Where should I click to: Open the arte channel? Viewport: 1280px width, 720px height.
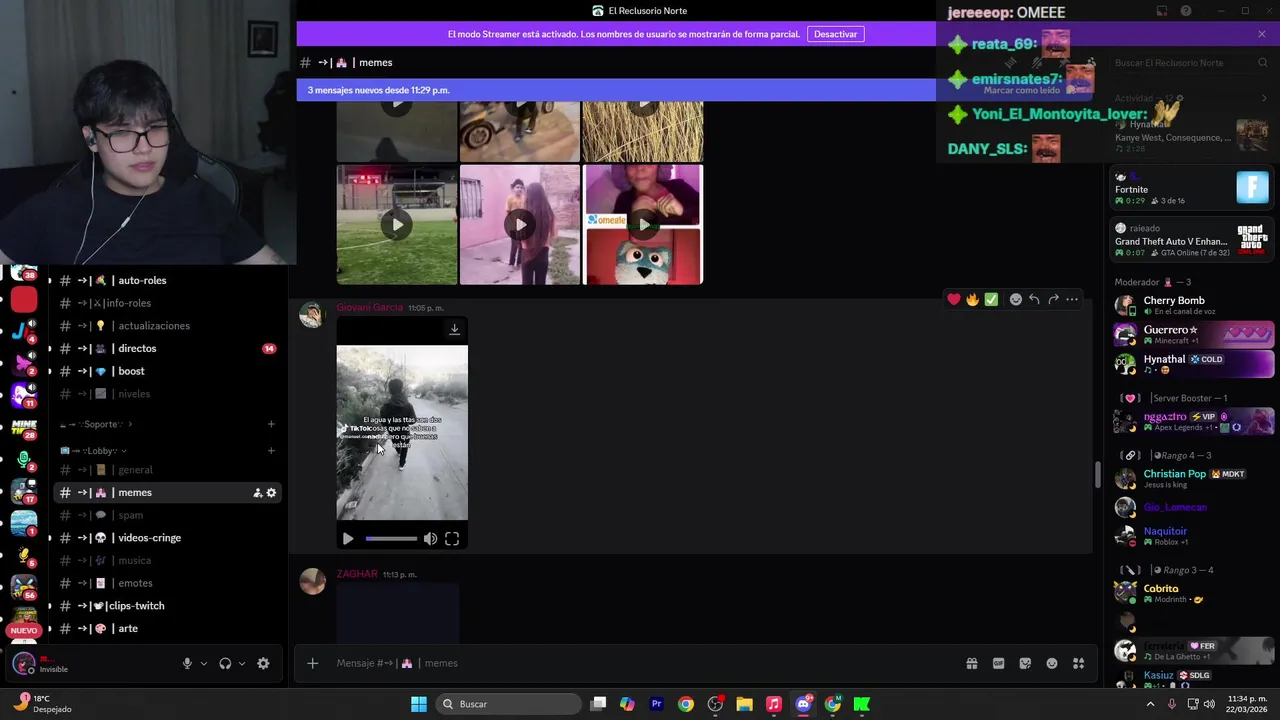pyautogui.click(x=166, y=629)
